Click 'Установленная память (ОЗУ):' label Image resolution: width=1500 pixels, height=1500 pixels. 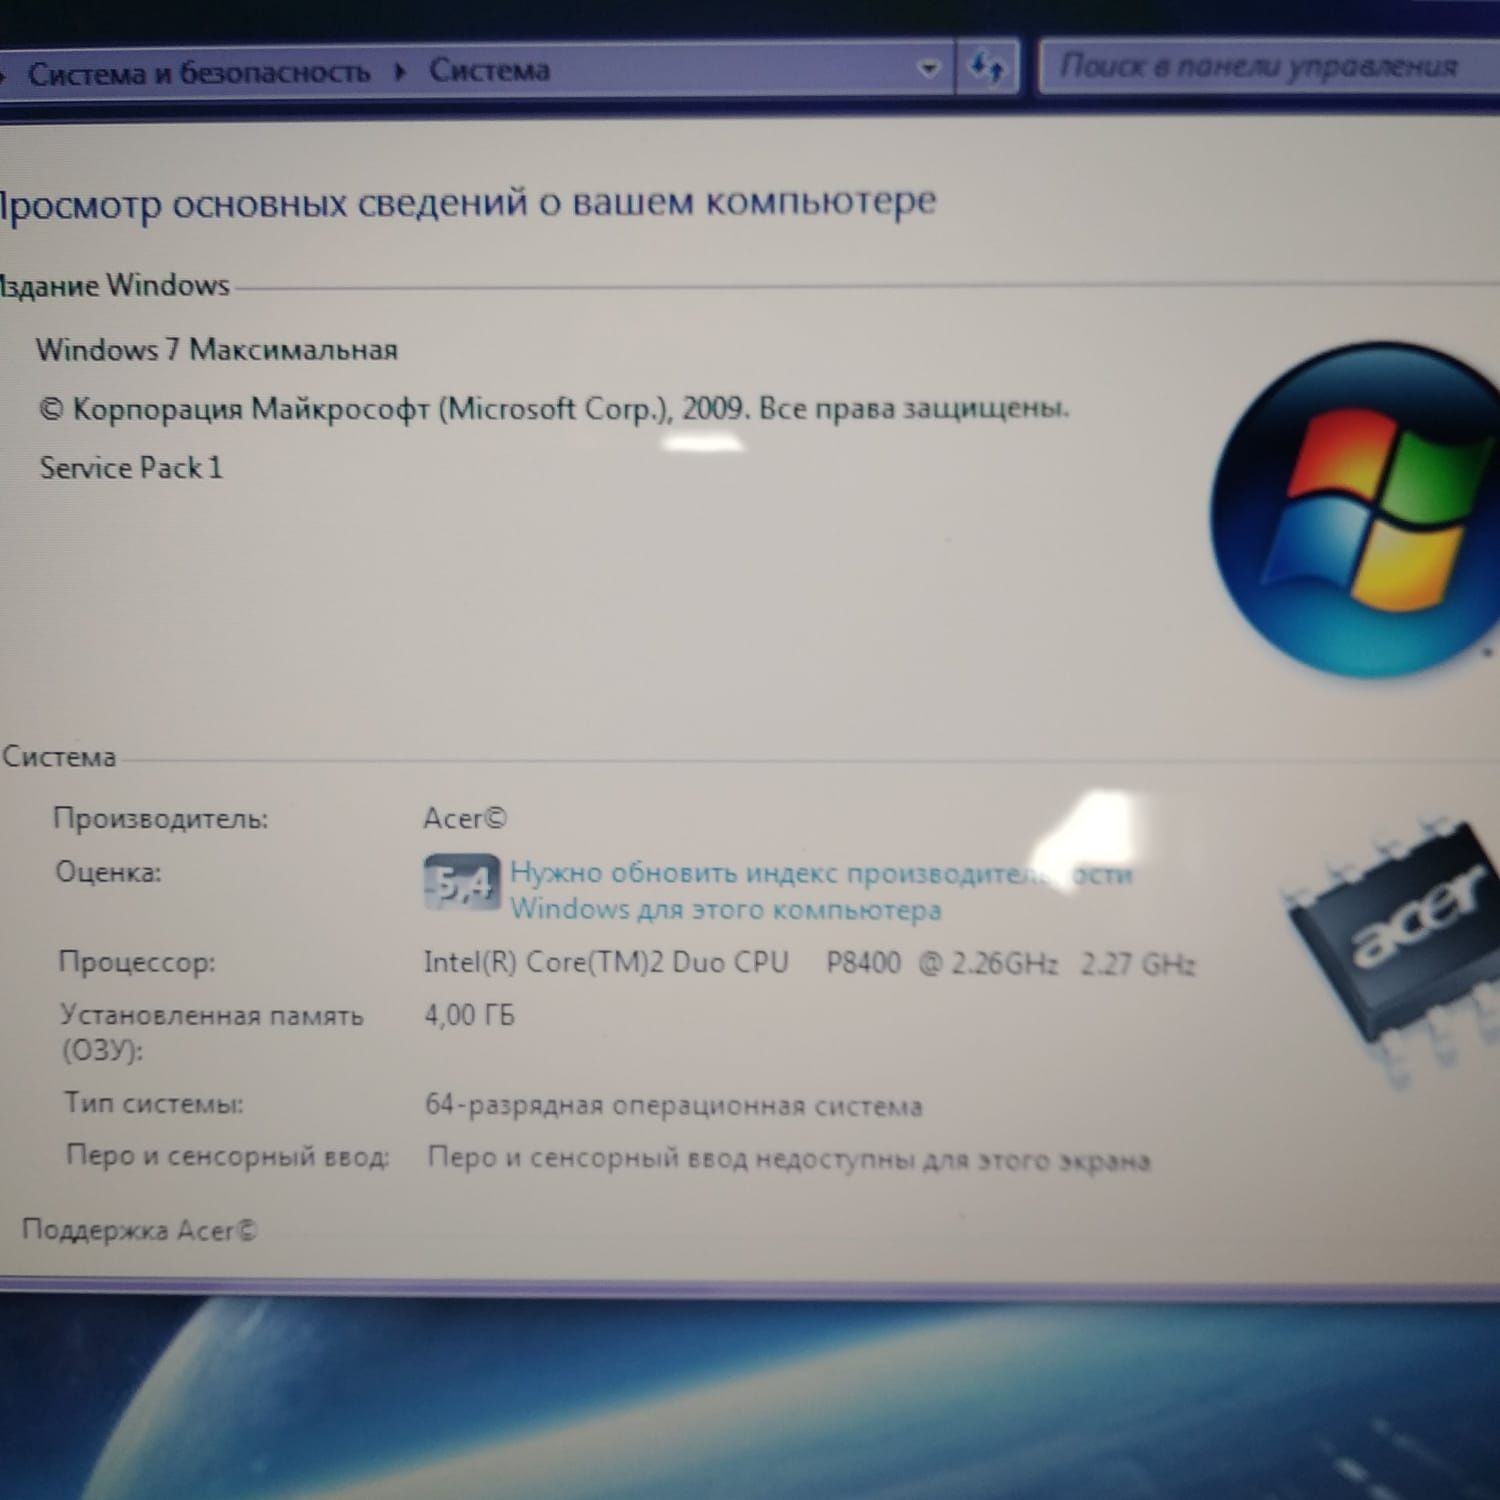tap(212, 1032)
